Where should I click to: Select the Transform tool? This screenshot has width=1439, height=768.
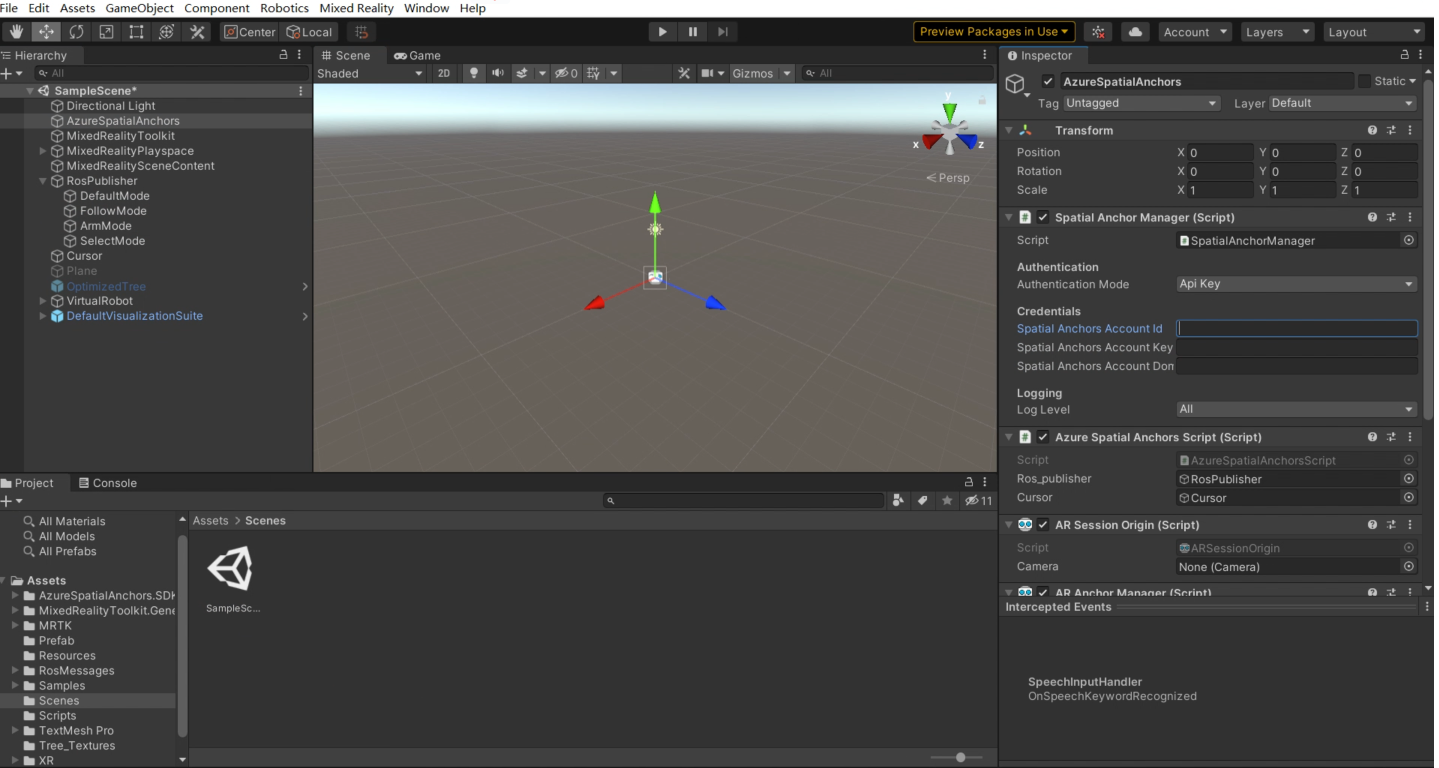(x=166, y=32)
